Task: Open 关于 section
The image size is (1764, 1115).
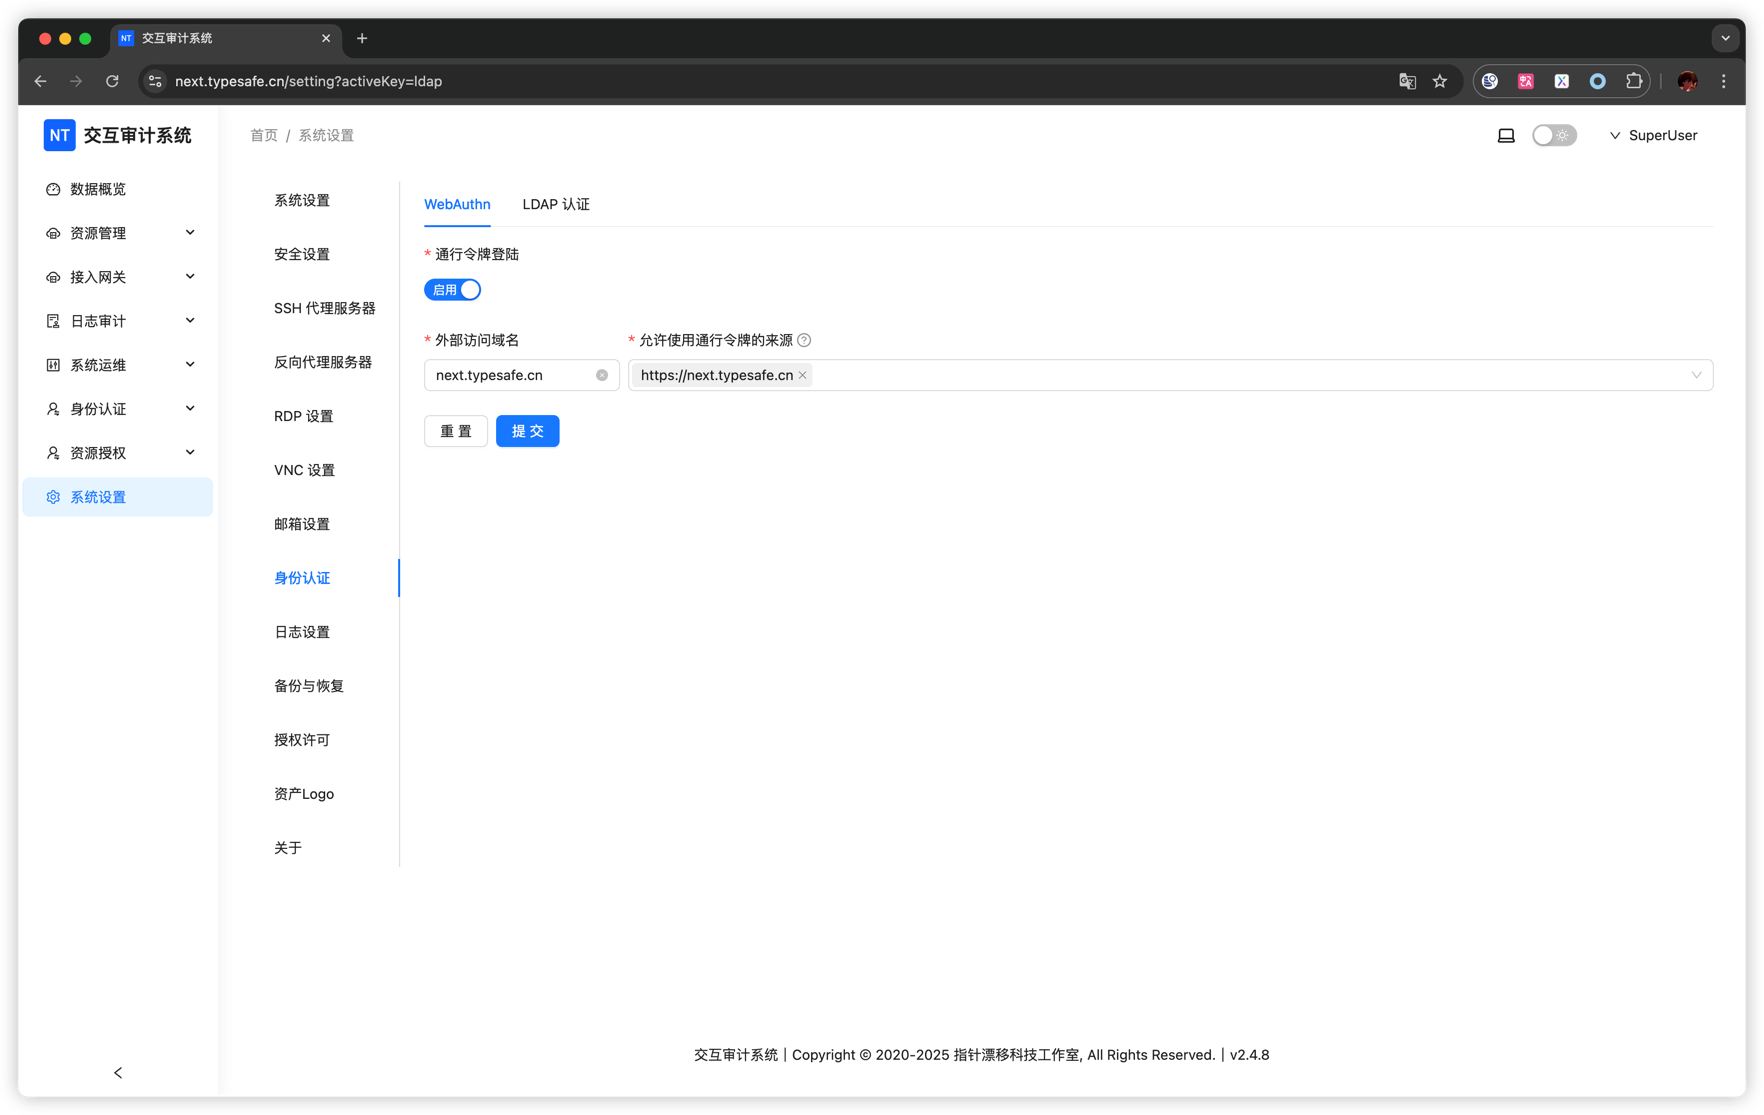Action: pos(288,848)
